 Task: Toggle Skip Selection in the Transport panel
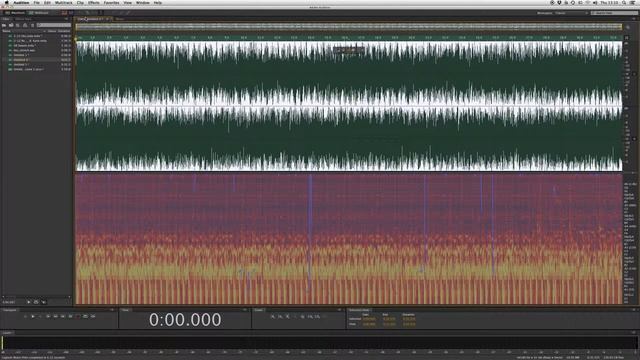[x=93, y=316]
